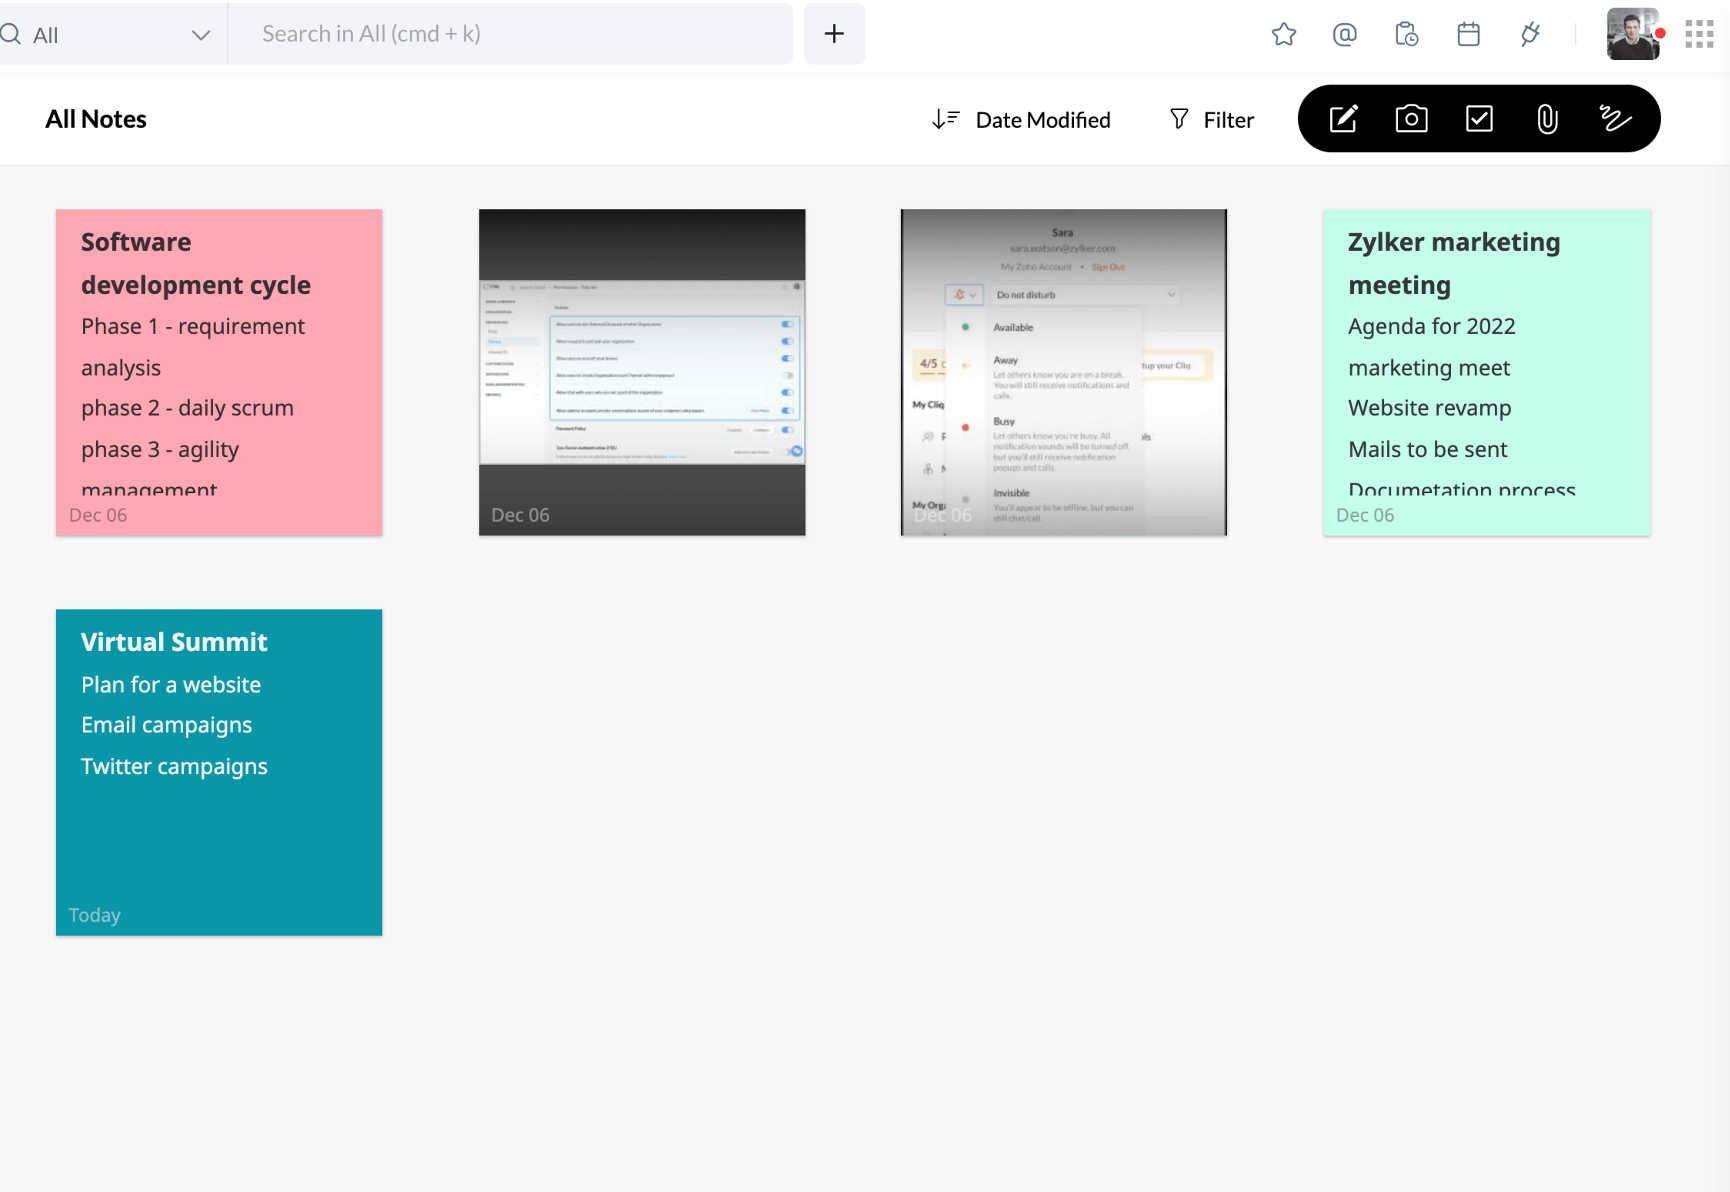Attach a file using the paperclip icon
The image size is (1730, 1192).
click(1547, 118)
